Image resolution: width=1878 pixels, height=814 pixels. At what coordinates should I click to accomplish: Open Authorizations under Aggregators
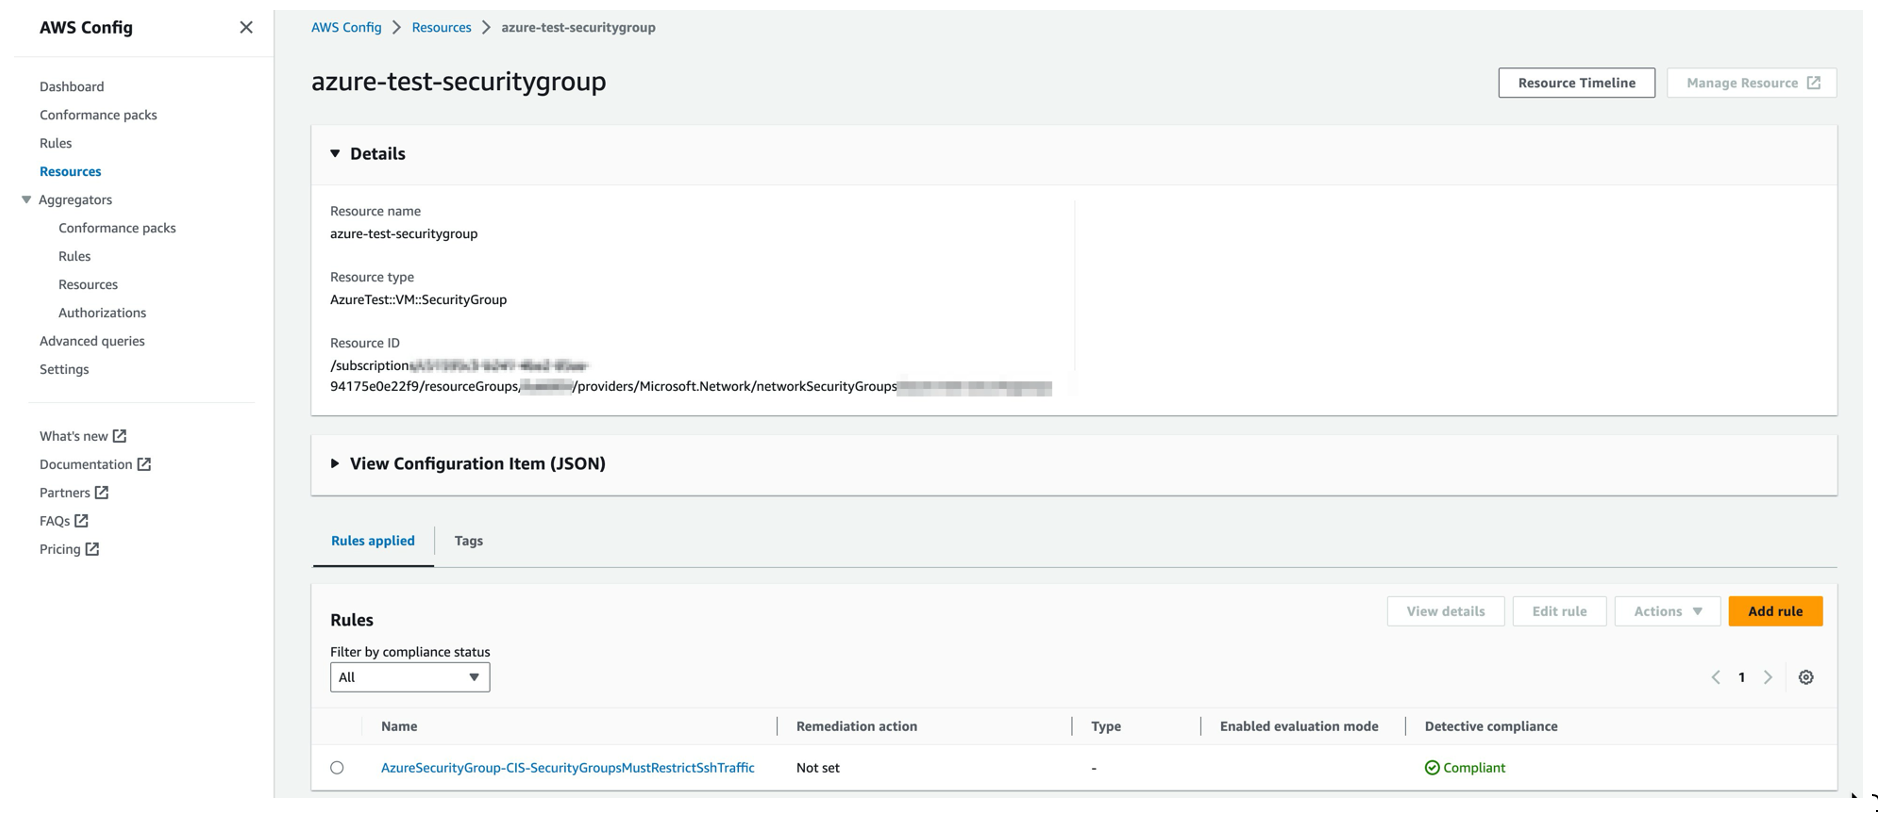pyautogui.click(x=102, y=312)
